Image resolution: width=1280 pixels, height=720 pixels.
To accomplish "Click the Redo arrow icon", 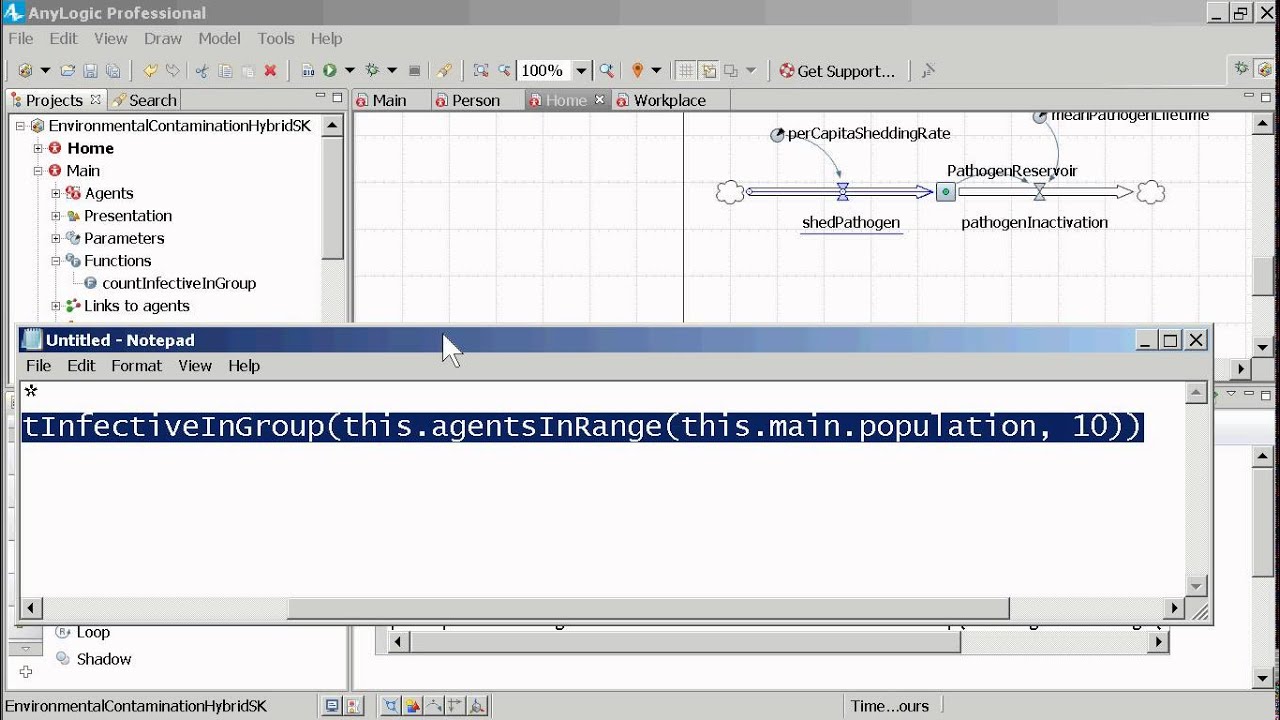I will [173, 71].
